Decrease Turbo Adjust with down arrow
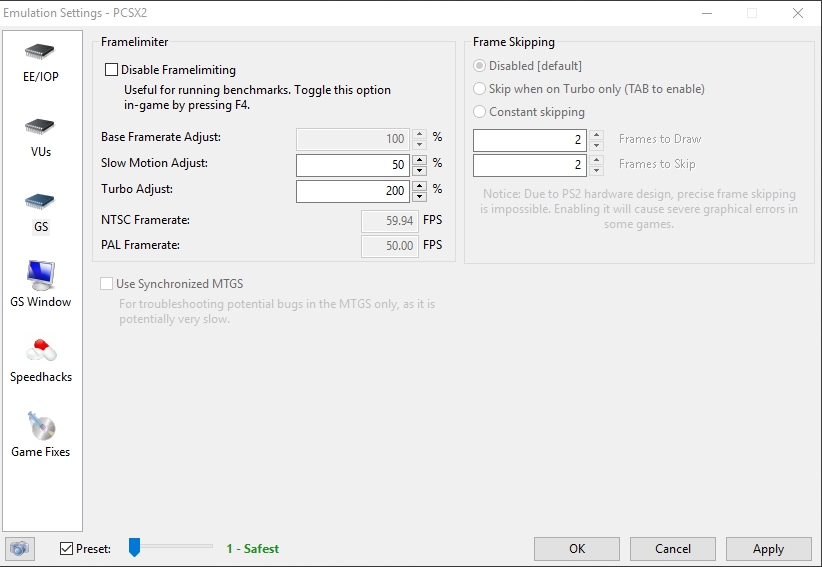This screenshot has width=822, height=567. pos(419,197)
